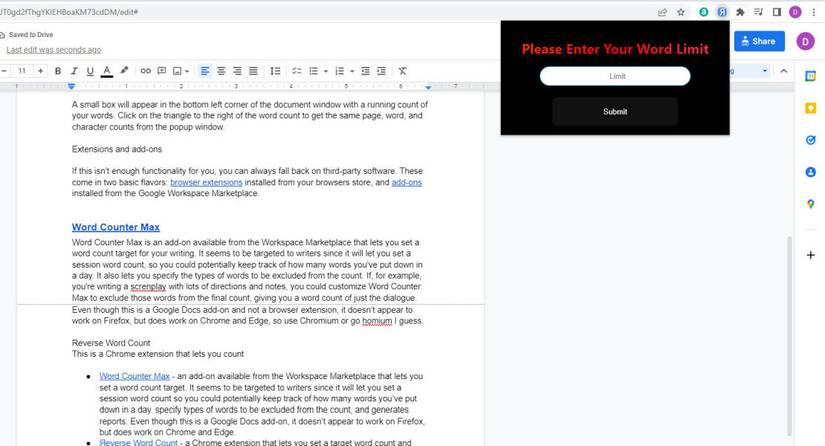
Task: Click the Limit input field in popup
Action: tap(615, 76)
